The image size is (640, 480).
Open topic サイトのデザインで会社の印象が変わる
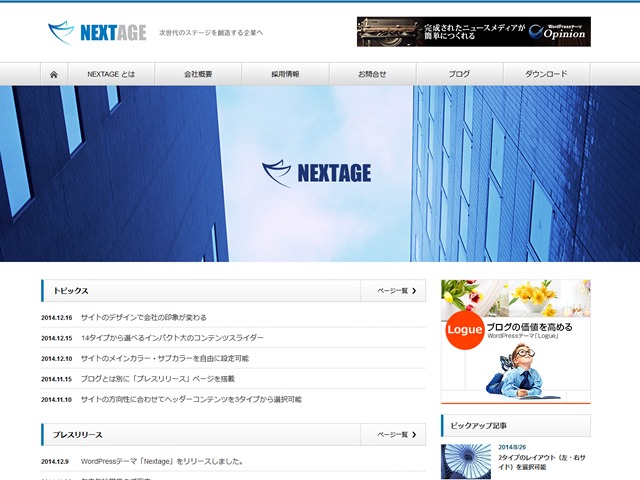144,318
